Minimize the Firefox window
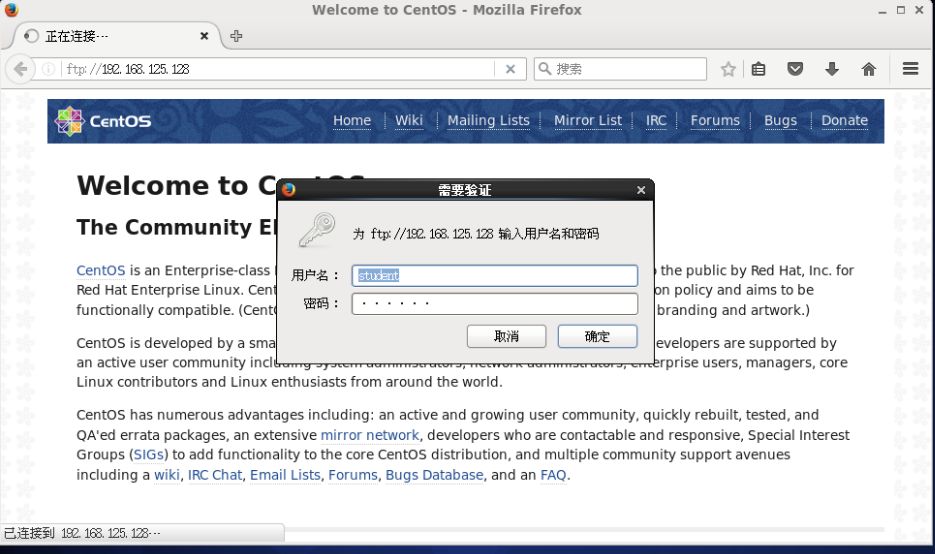Image resolution: width=935 pixels, height=554 pixels. (x=882, y=10)
